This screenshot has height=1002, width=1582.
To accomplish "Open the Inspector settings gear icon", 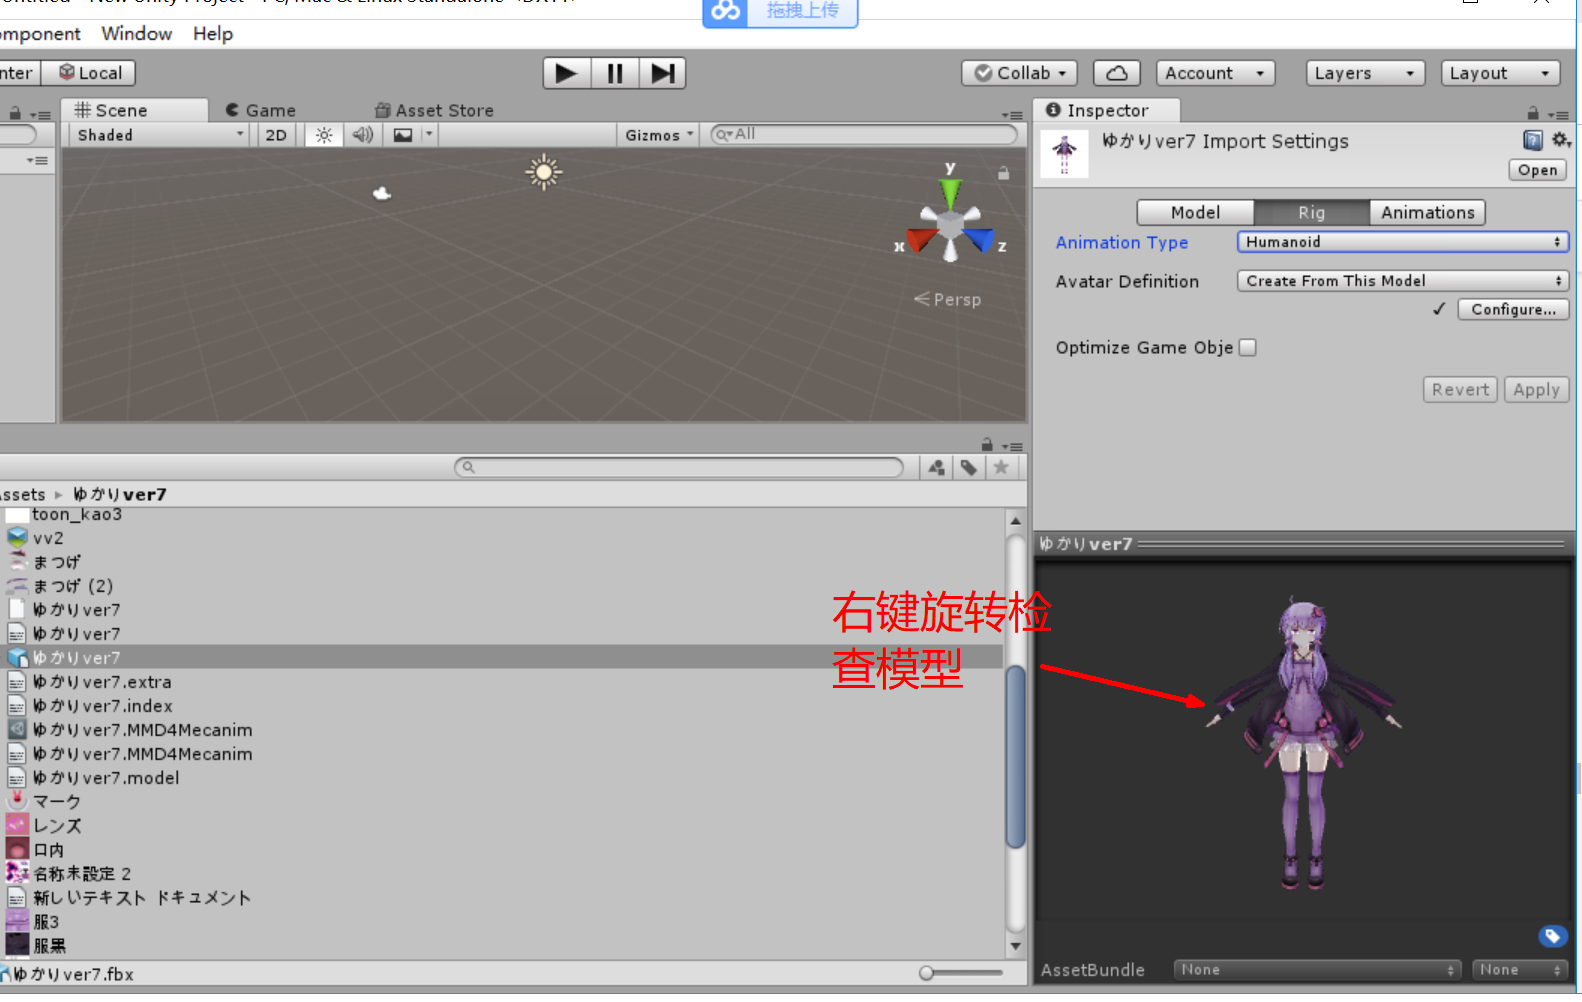I will pos(1561,141).
